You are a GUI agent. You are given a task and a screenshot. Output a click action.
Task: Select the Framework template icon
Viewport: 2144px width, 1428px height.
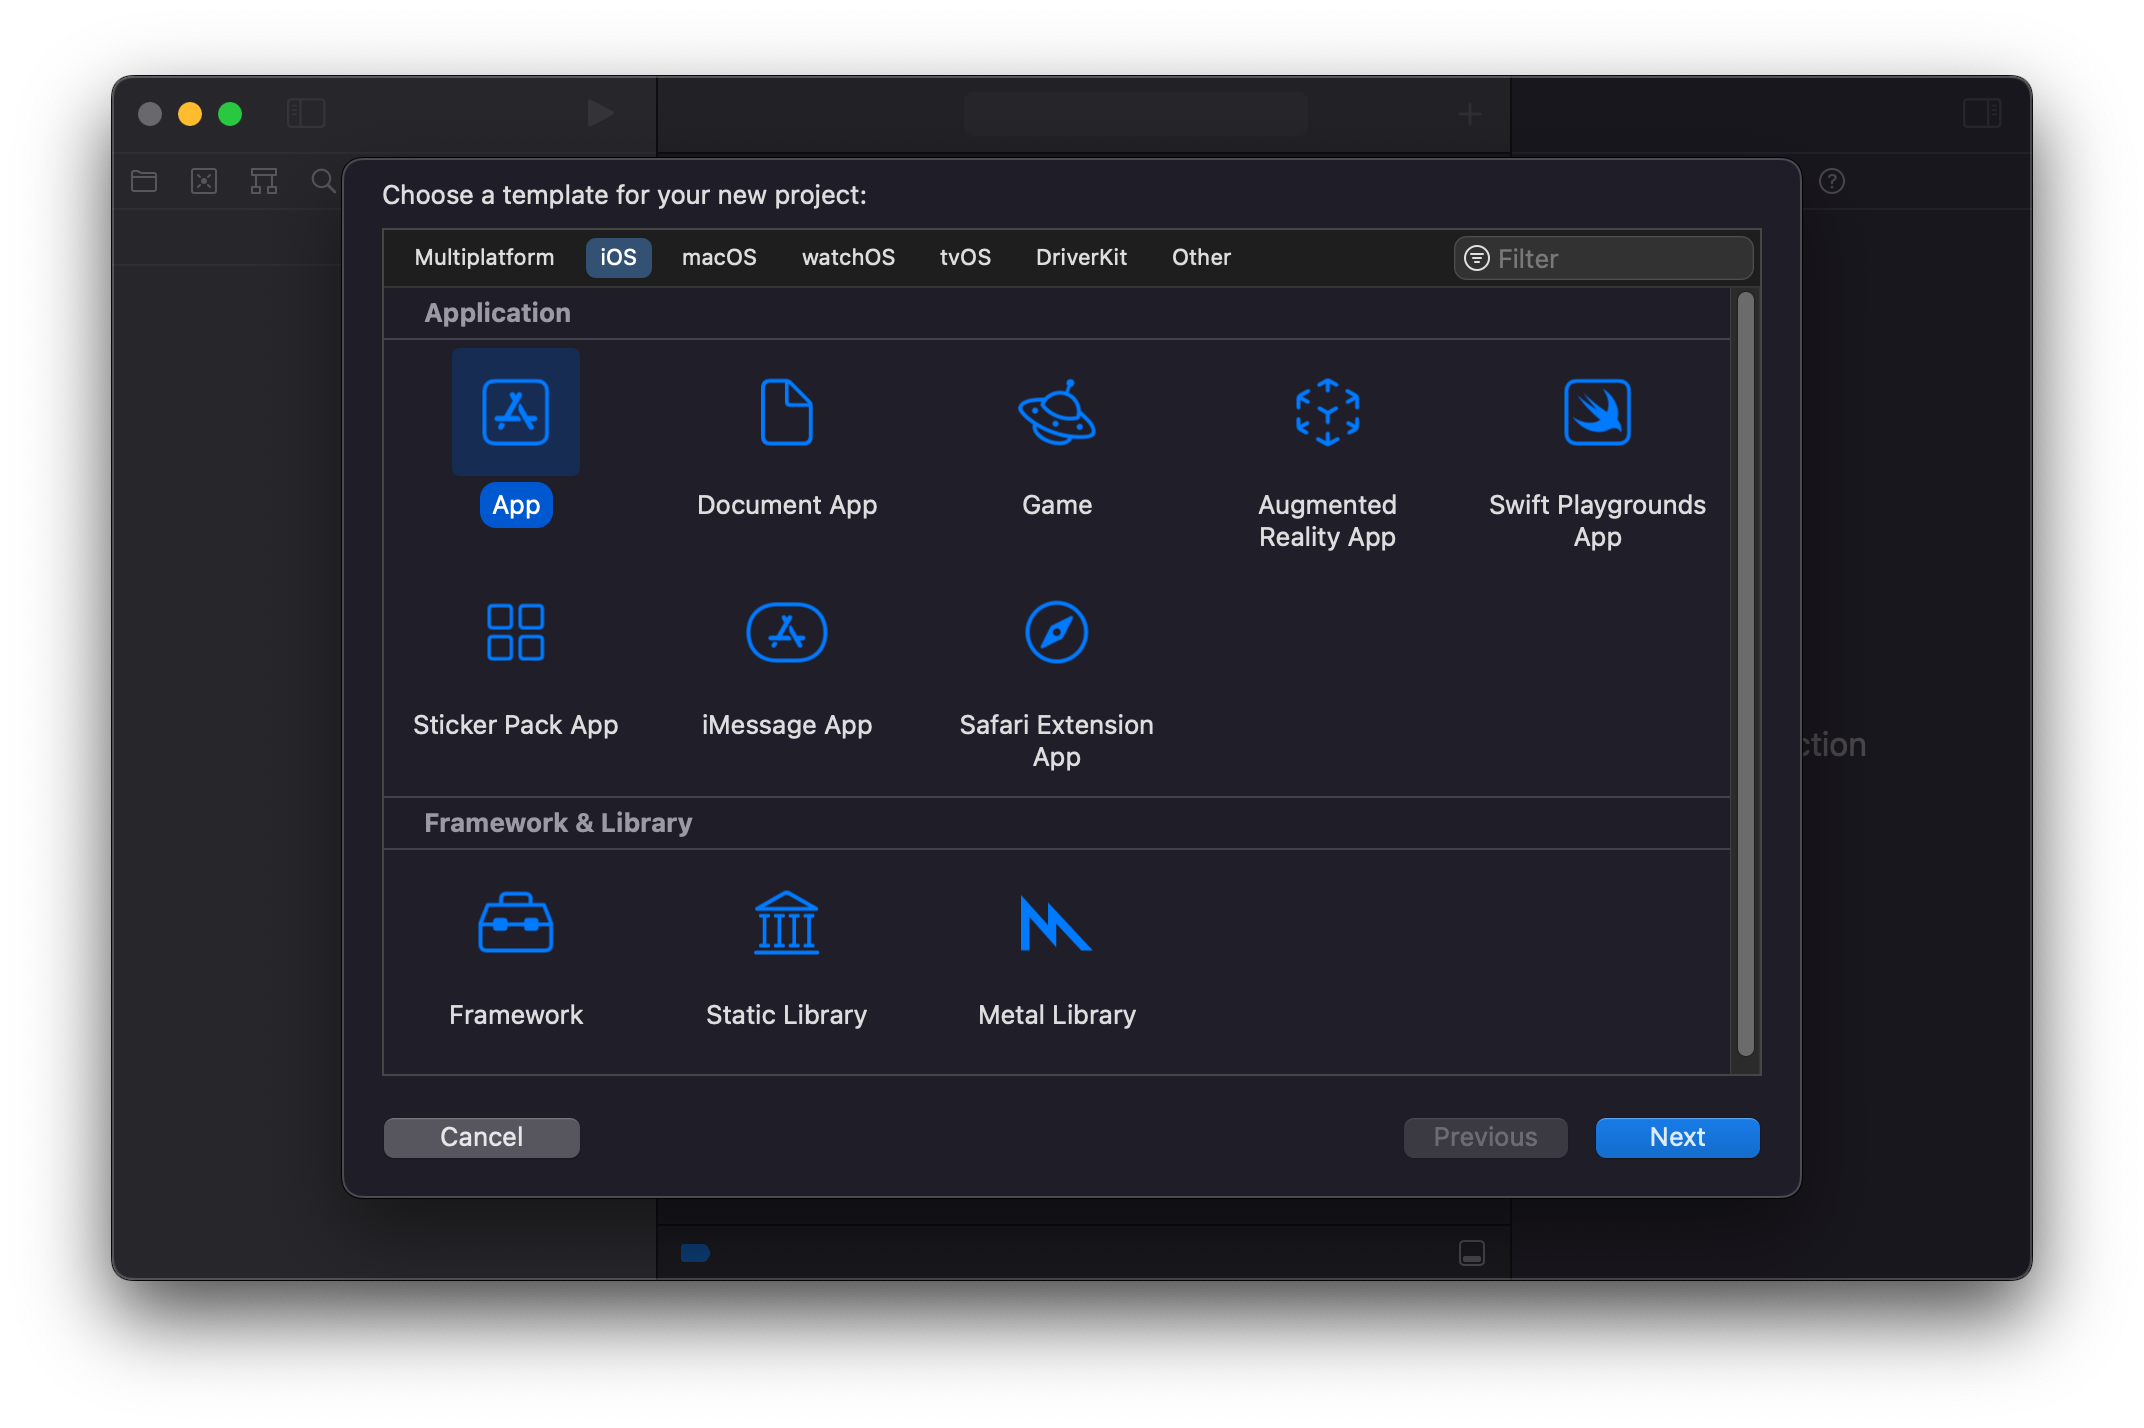pos(515,923)
